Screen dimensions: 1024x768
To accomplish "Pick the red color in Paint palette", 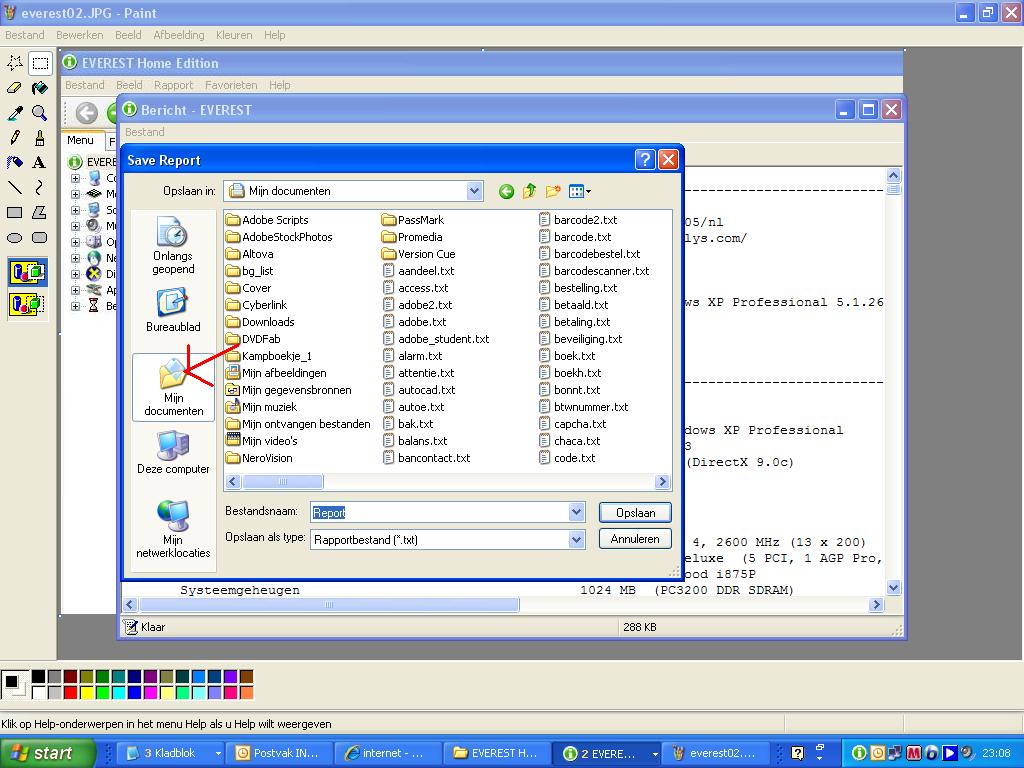I will 71,692.
